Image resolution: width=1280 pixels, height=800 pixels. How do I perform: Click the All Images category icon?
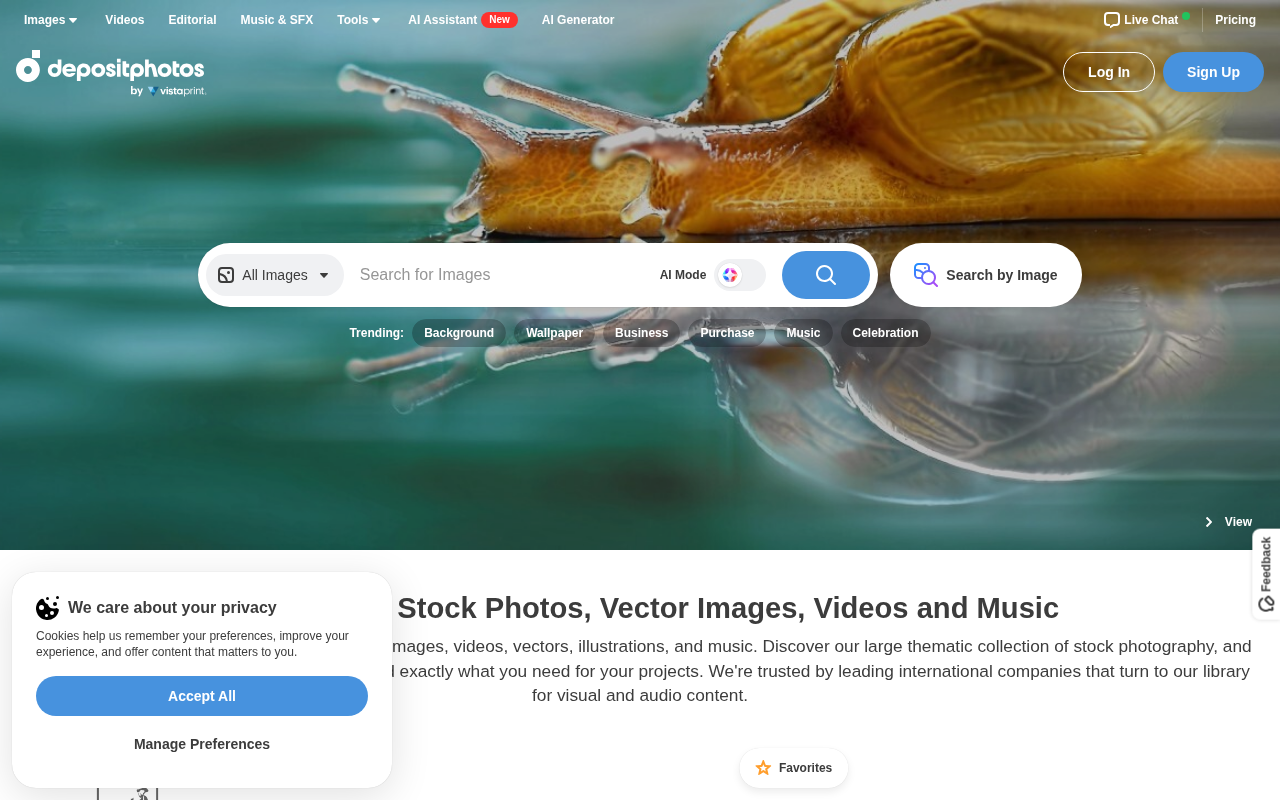click(226, 275)
